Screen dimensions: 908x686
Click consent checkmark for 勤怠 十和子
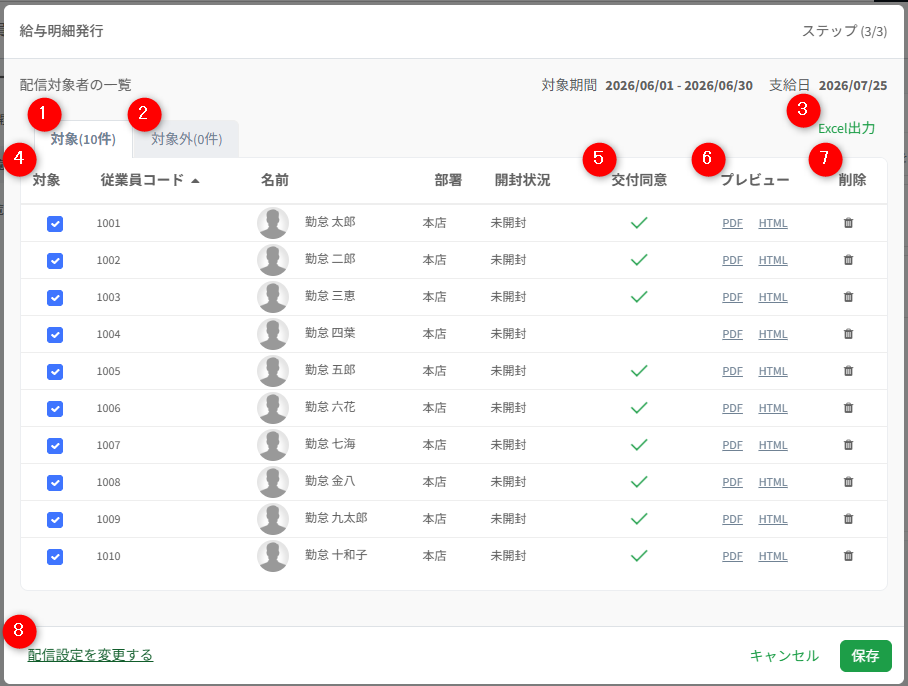[x=639, y=556]
